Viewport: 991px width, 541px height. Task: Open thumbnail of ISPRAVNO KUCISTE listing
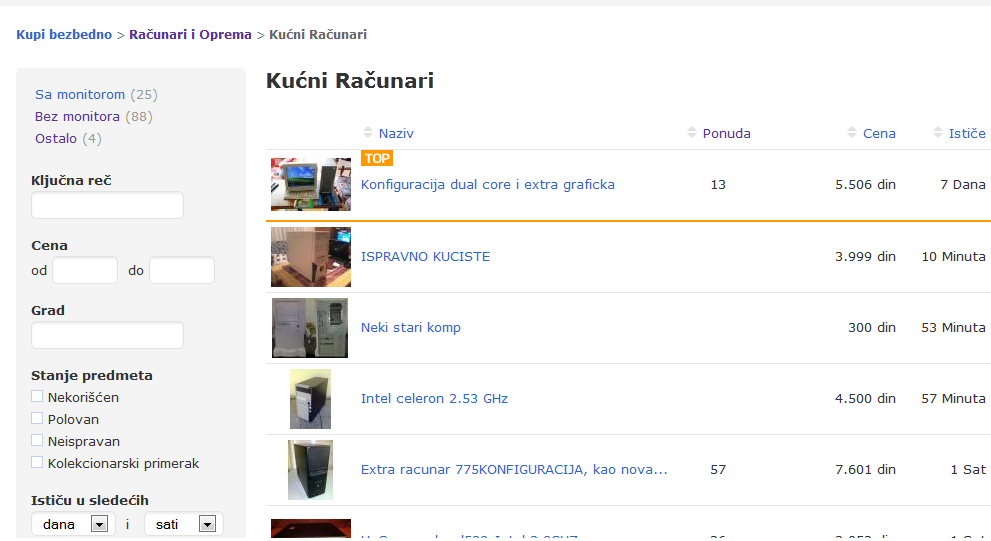(x=310, y=257)
